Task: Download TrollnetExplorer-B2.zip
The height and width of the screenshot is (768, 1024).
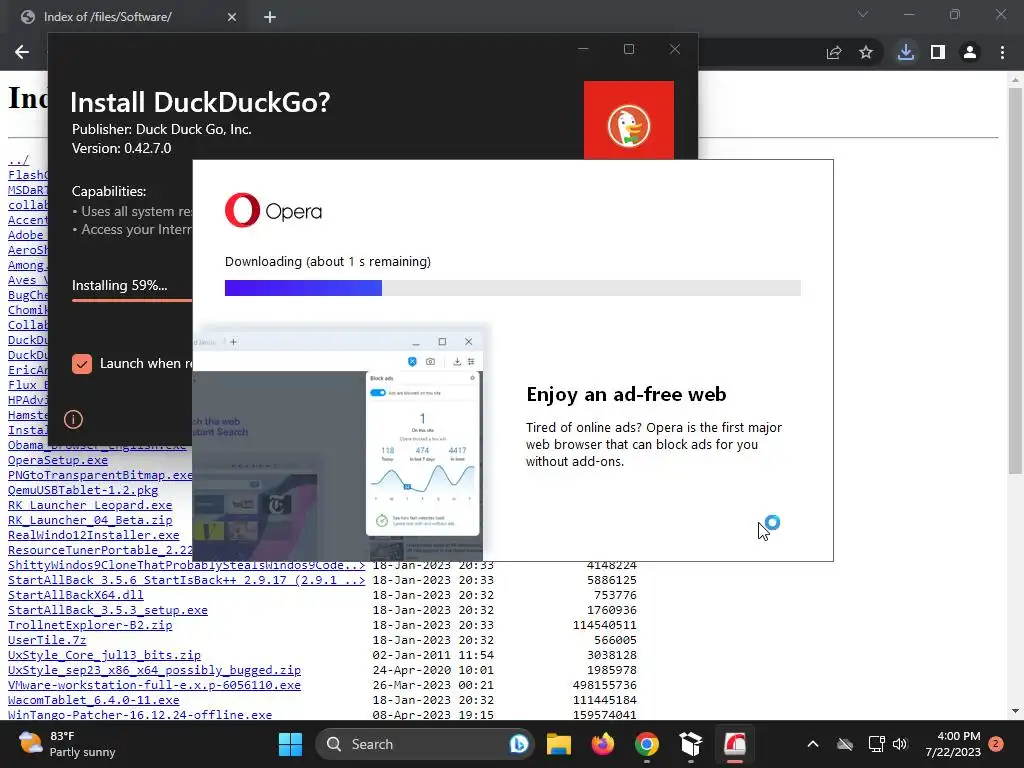Action: (x=90, y=625)
